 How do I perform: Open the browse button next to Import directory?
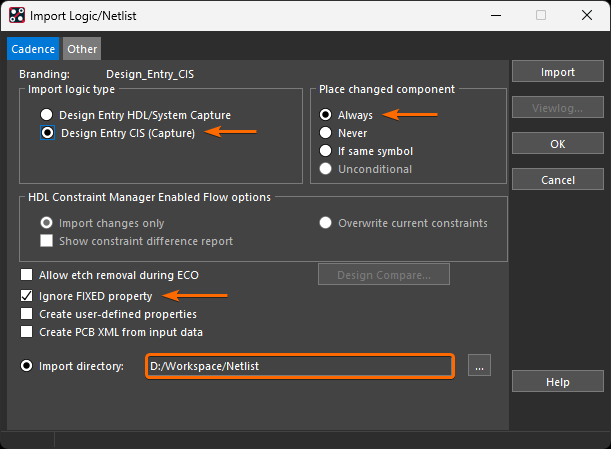click(480, 366)
